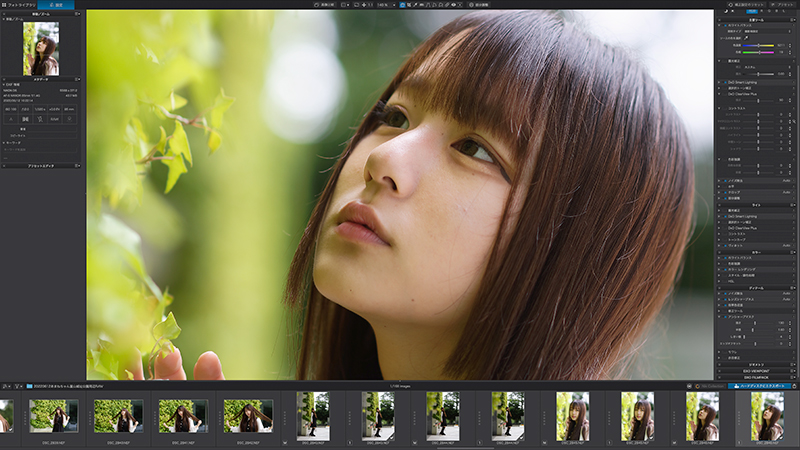The image size is (800, 450).
Task: Click the white balance color picker eyedropper
Action: pos(746,38)
